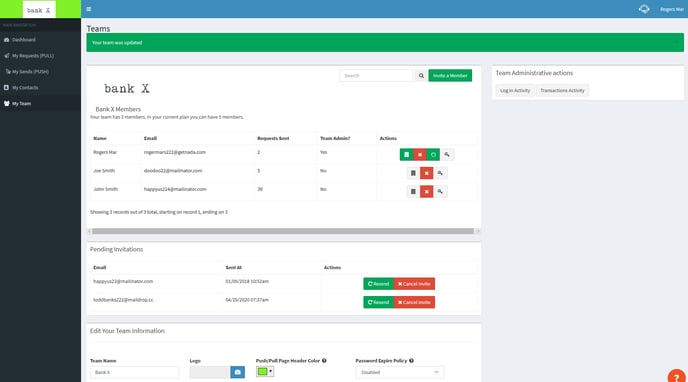Toggle the hamburger sidebar menu
This screenshot has width=688, height=382.
click(x=89, y=9)
